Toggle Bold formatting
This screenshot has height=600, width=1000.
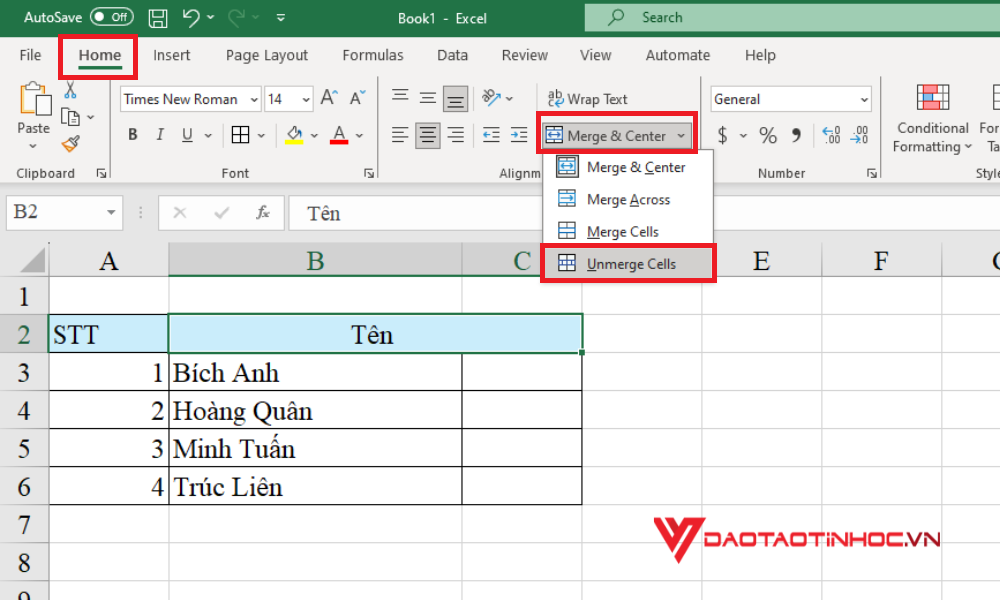[133, 135]
